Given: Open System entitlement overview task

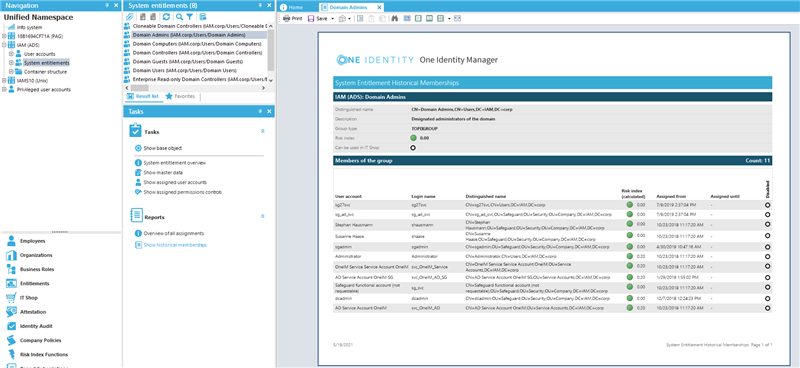Looking at the screenshot, I should coord(174,163).
